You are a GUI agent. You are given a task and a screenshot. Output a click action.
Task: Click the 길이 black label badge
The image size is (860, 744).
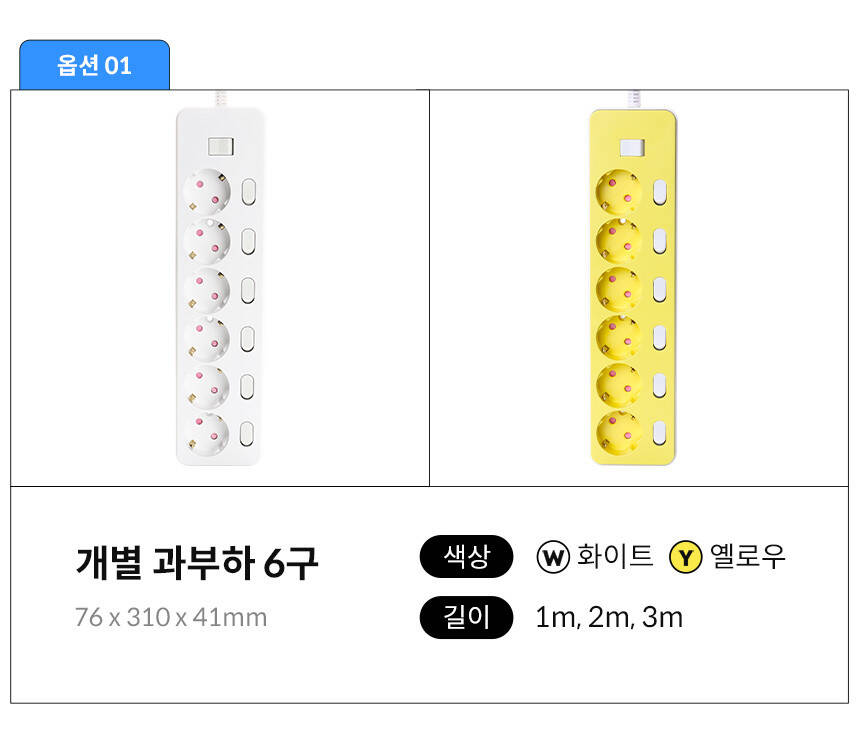[x=466, y=617]
